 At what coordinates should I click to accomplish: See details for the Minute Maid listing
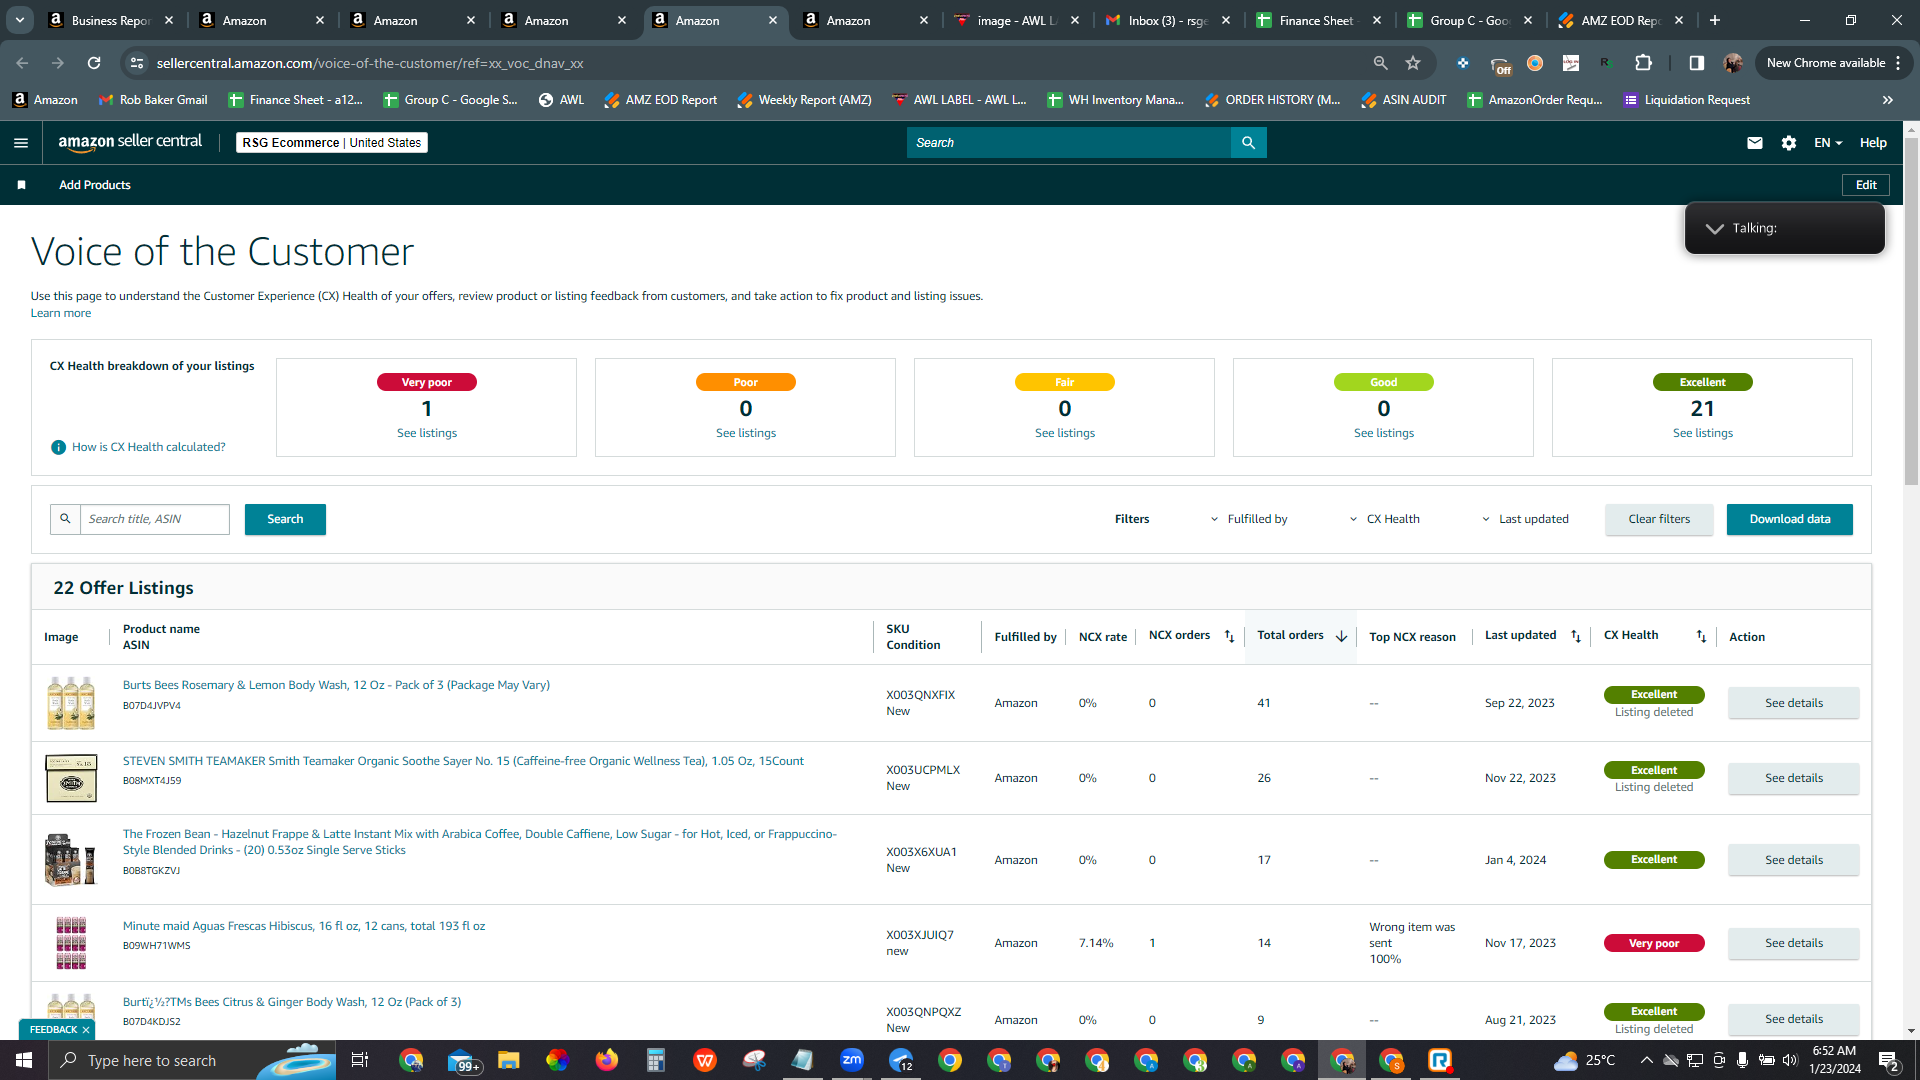click(1794, 943)
